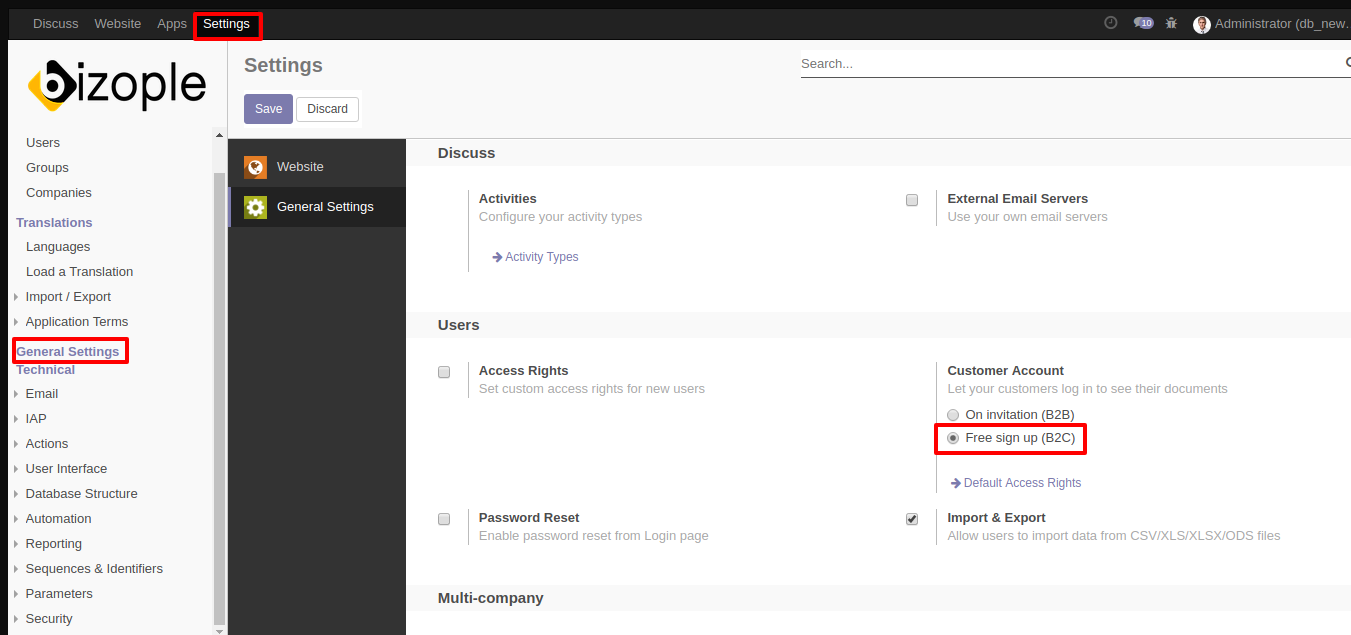Click the Technical section header

tap(45, 371)
